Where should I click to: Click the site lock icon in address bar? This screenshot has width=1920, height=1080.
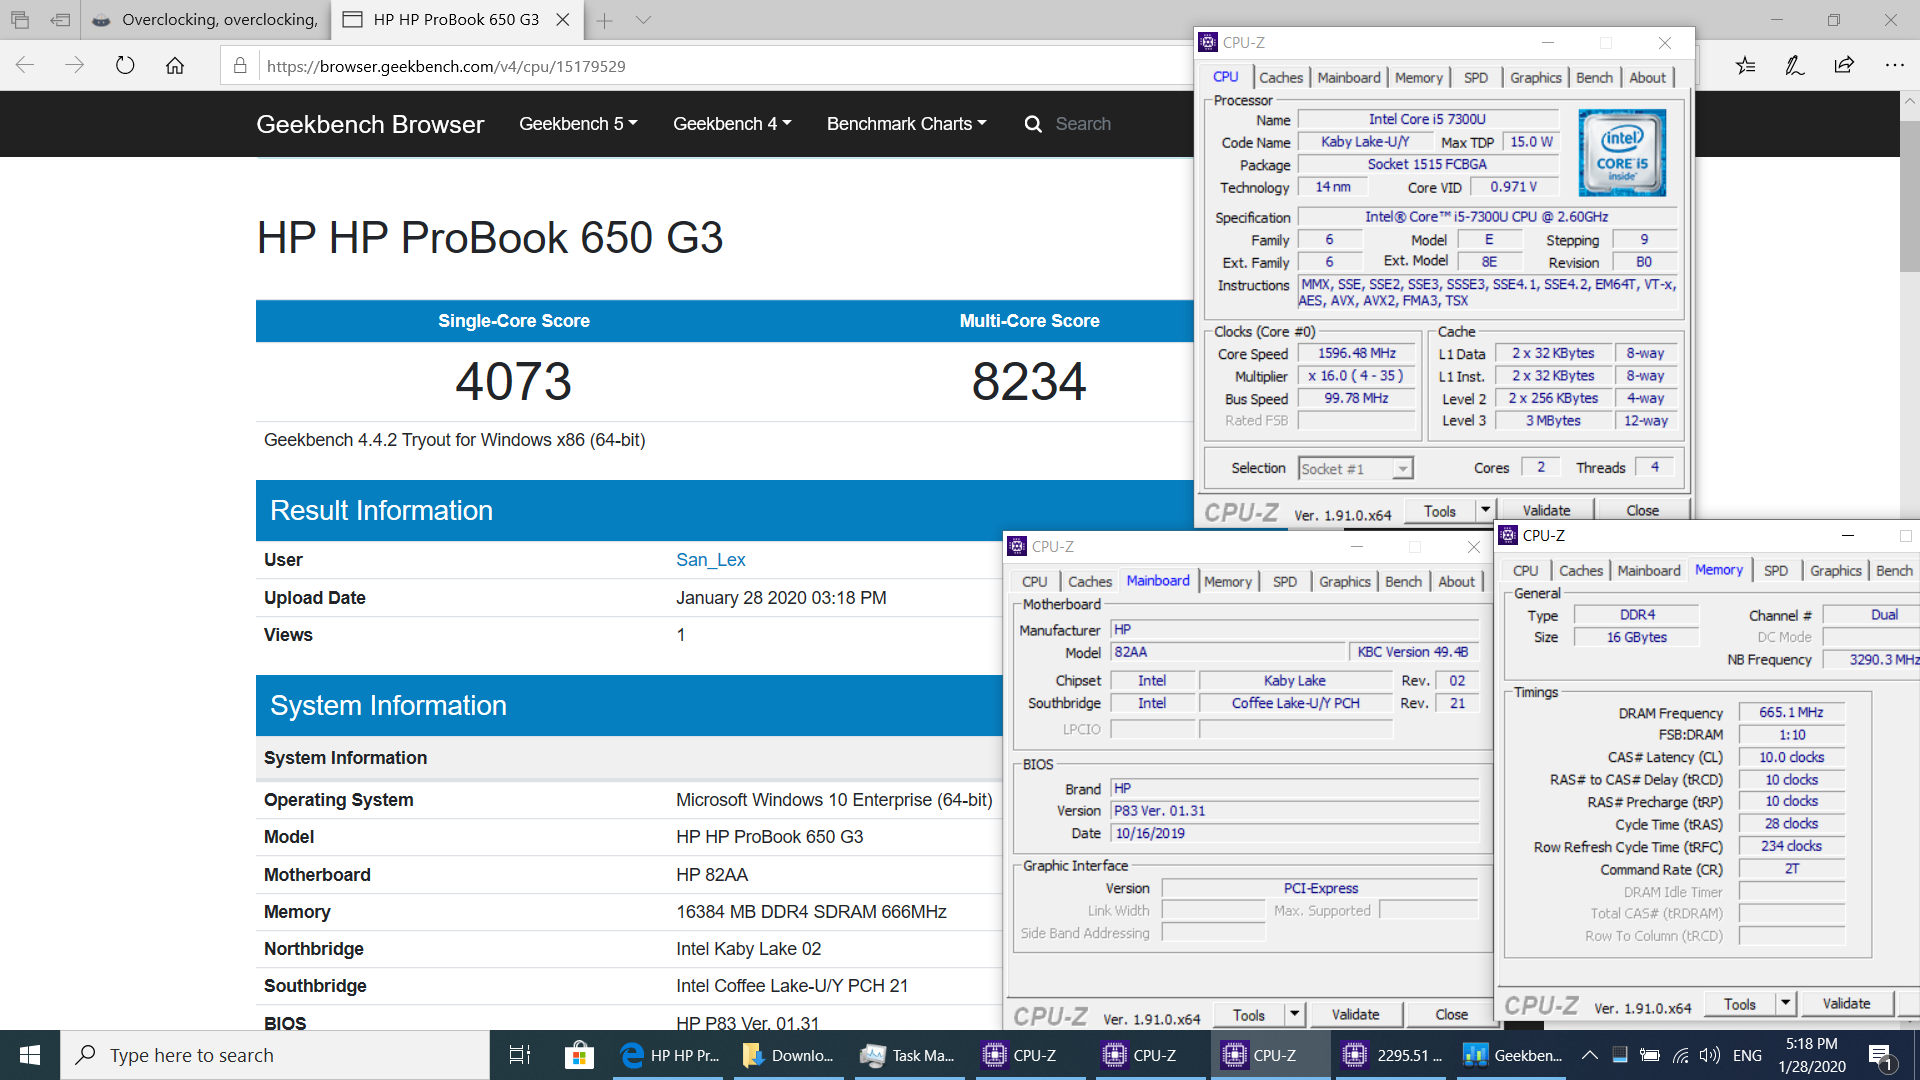(x=240, y=66)
